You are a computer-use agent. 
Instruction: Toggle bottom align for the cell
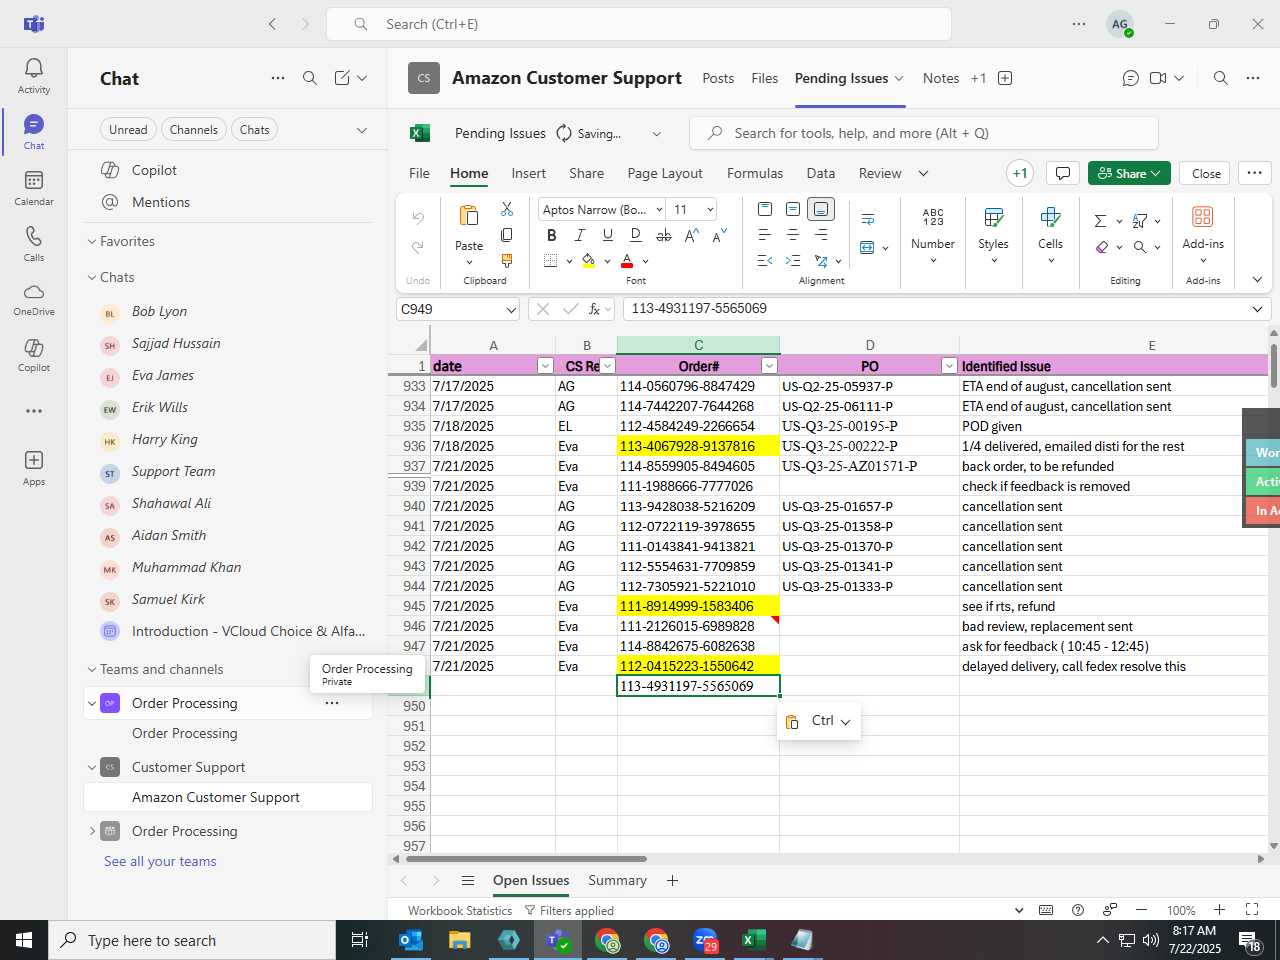pyautogui.click(x=821, y=209)
